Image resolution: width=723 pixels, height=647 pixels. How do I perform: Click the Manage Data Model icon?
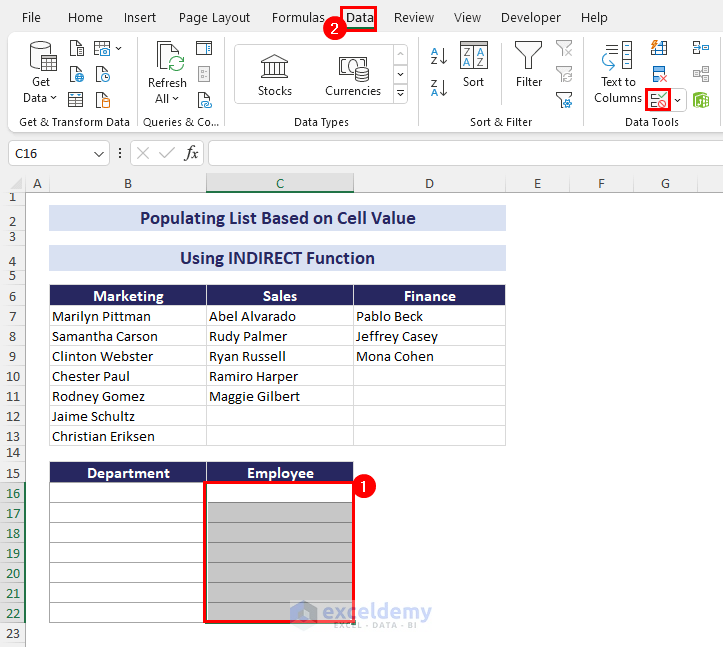pyautogui.click(x=700, y=100)
